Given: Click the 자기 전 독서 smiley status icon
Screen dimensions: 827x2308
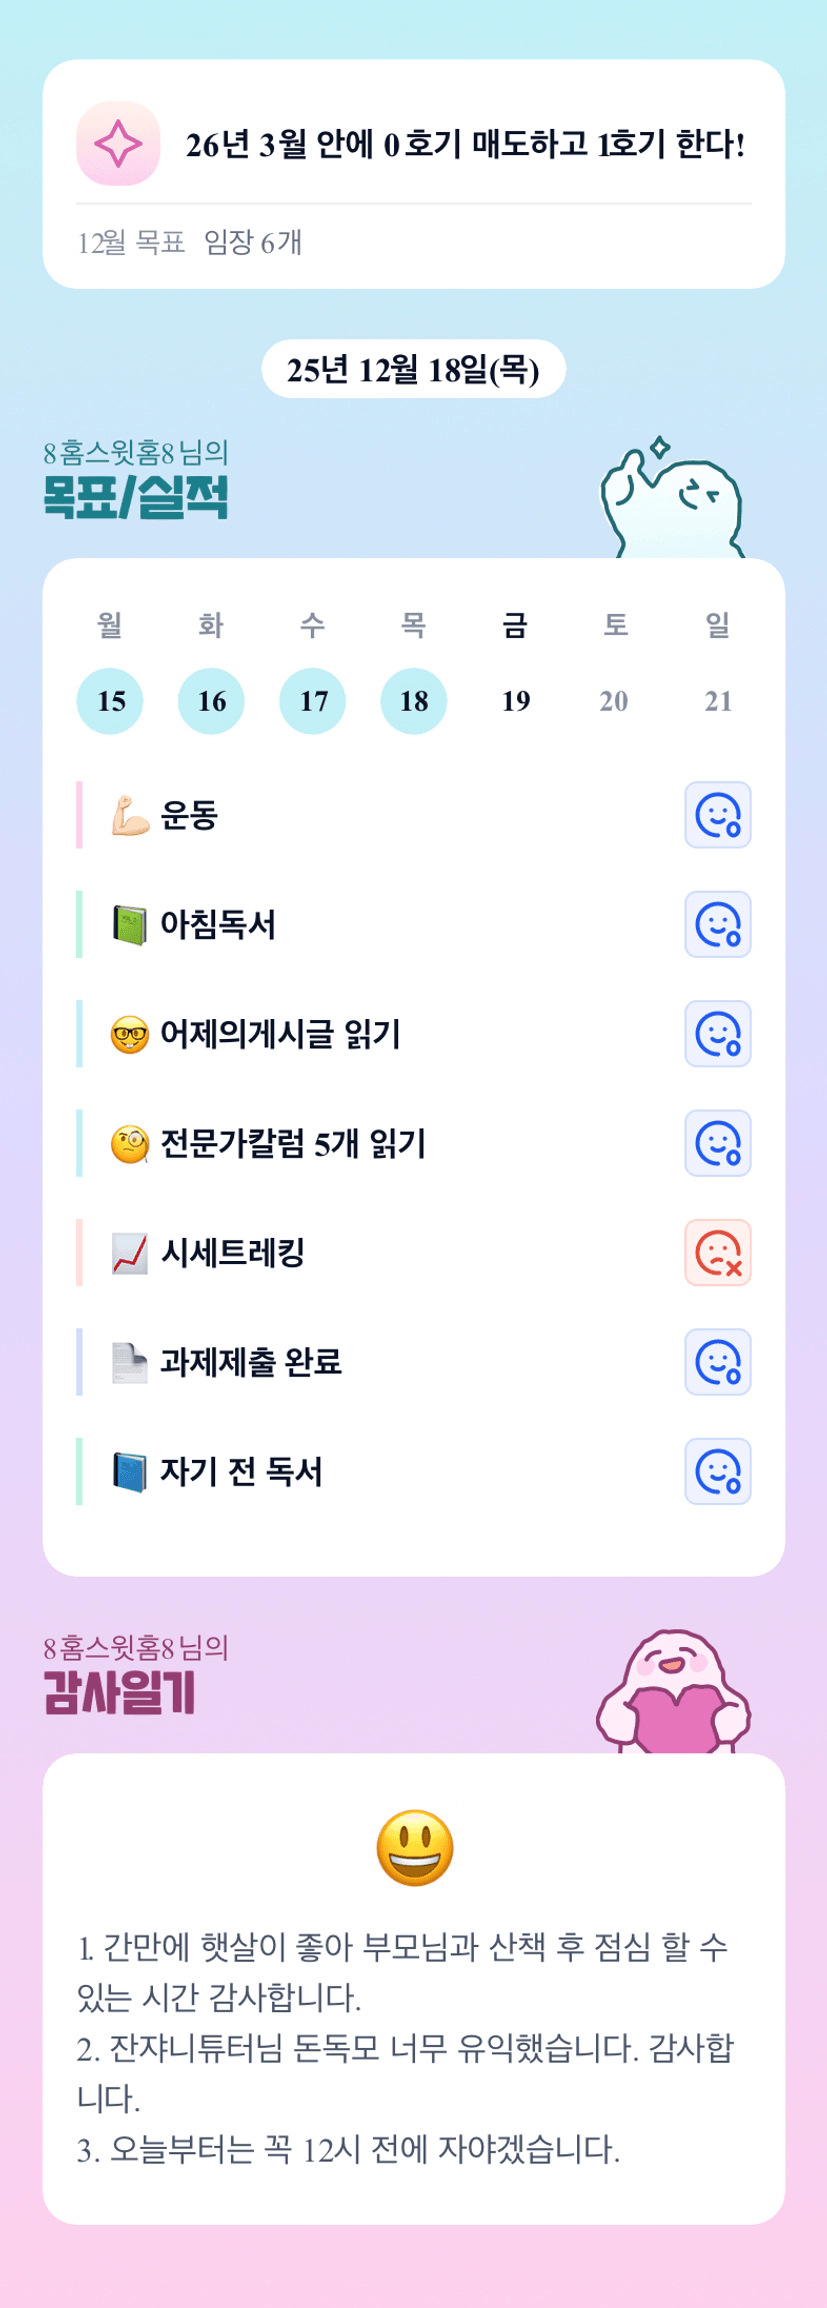Looking at the screenshot, I should point(717,1471).
